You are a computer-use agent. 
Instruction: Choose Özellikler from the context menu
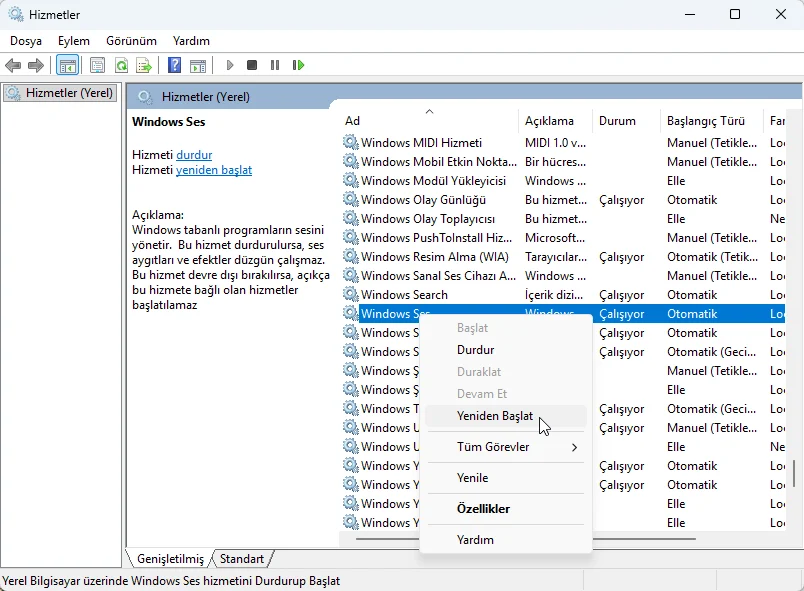click(506, 509)
